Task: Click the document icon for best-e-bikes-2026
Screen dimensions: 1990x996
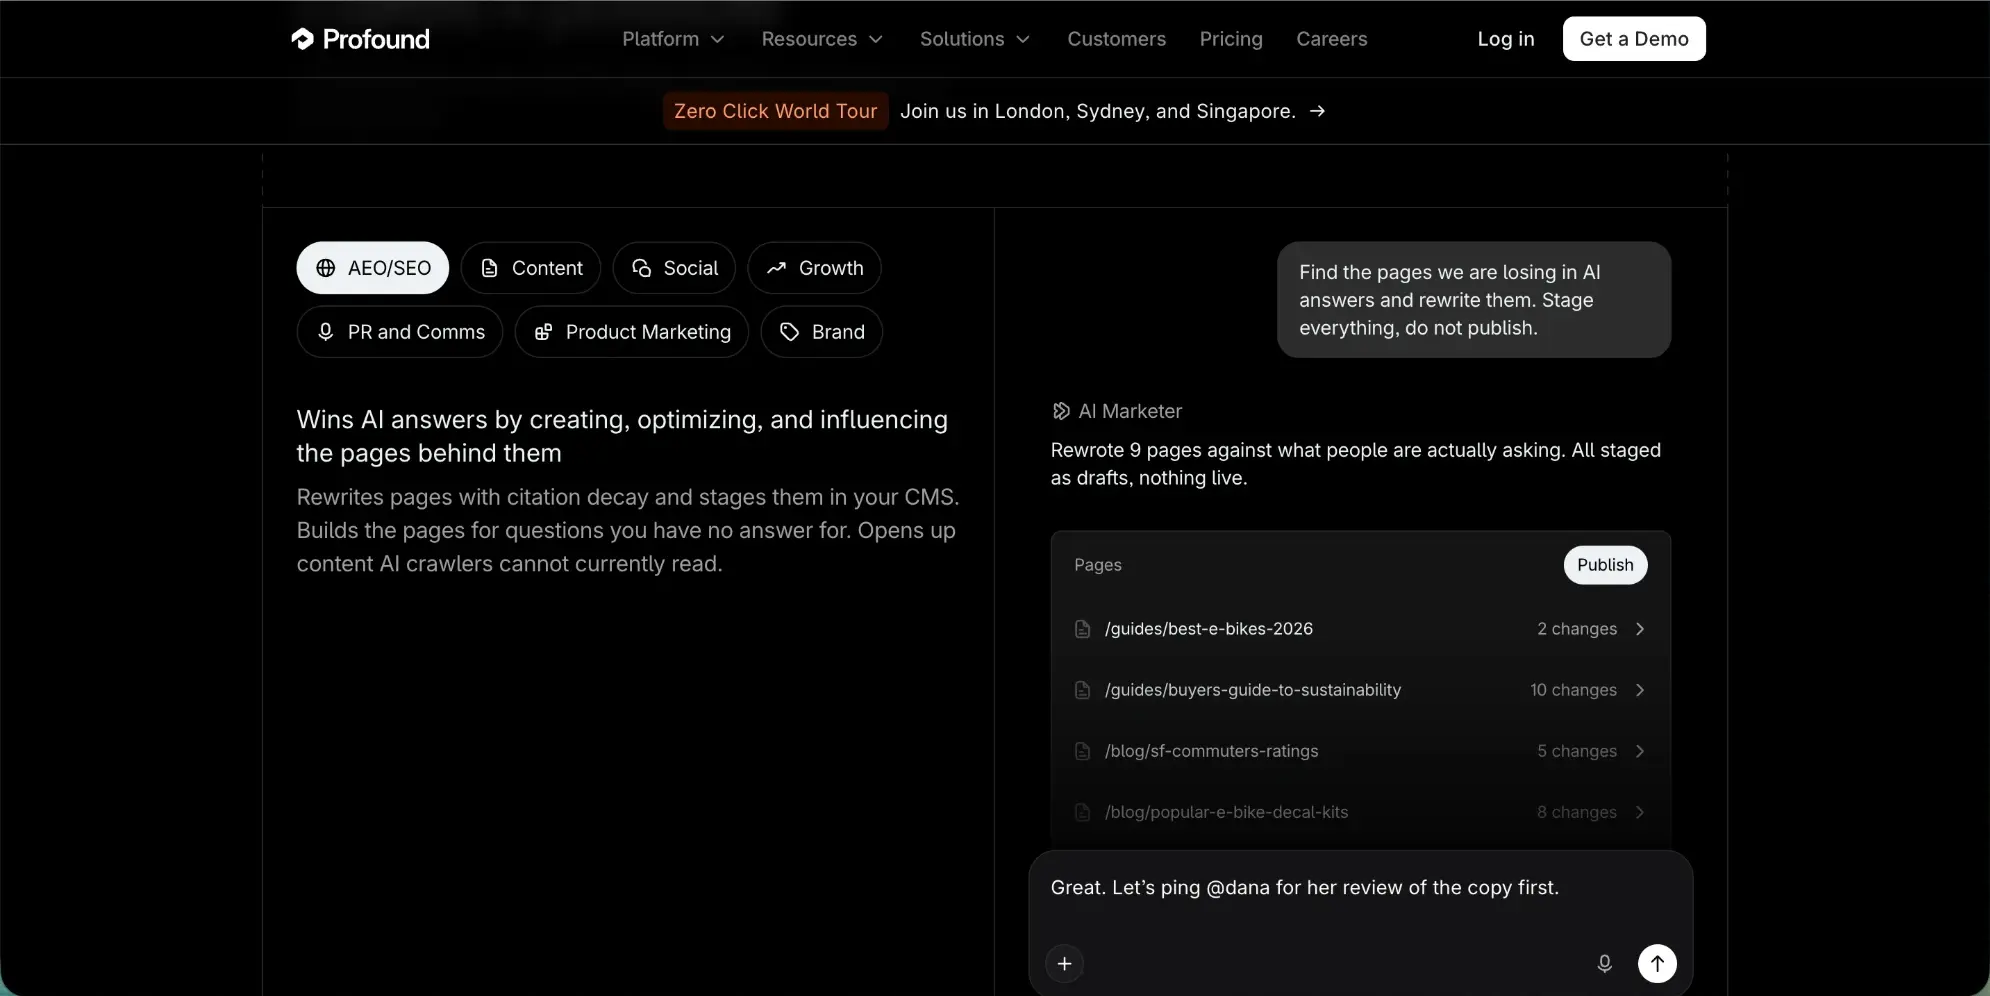Action: [x=1082, y=629]
